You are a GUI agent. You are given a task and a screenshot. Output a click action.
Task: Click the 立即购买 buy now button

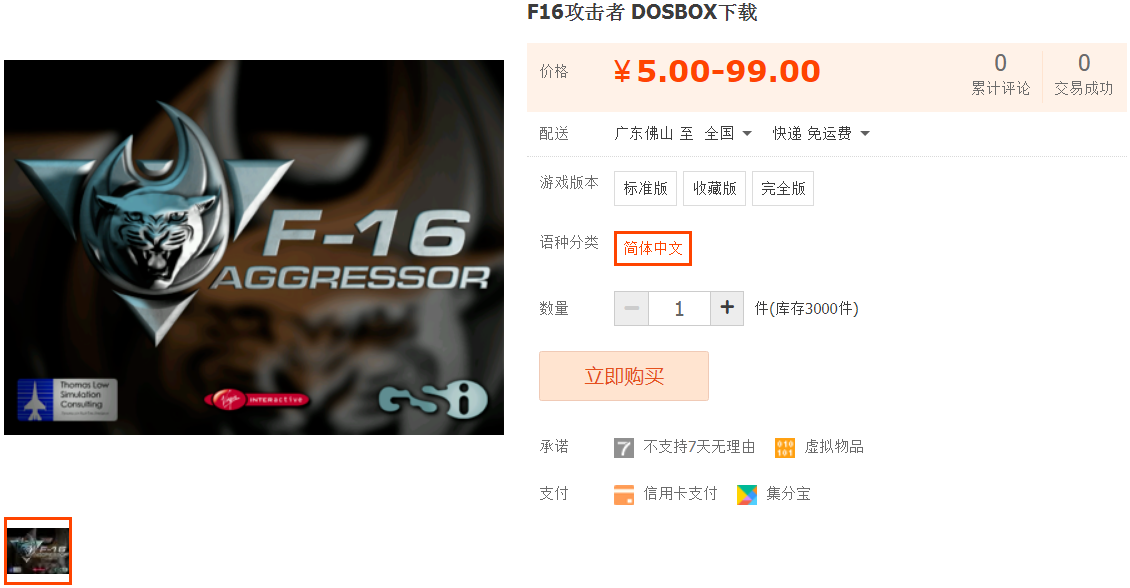(624, 376)
